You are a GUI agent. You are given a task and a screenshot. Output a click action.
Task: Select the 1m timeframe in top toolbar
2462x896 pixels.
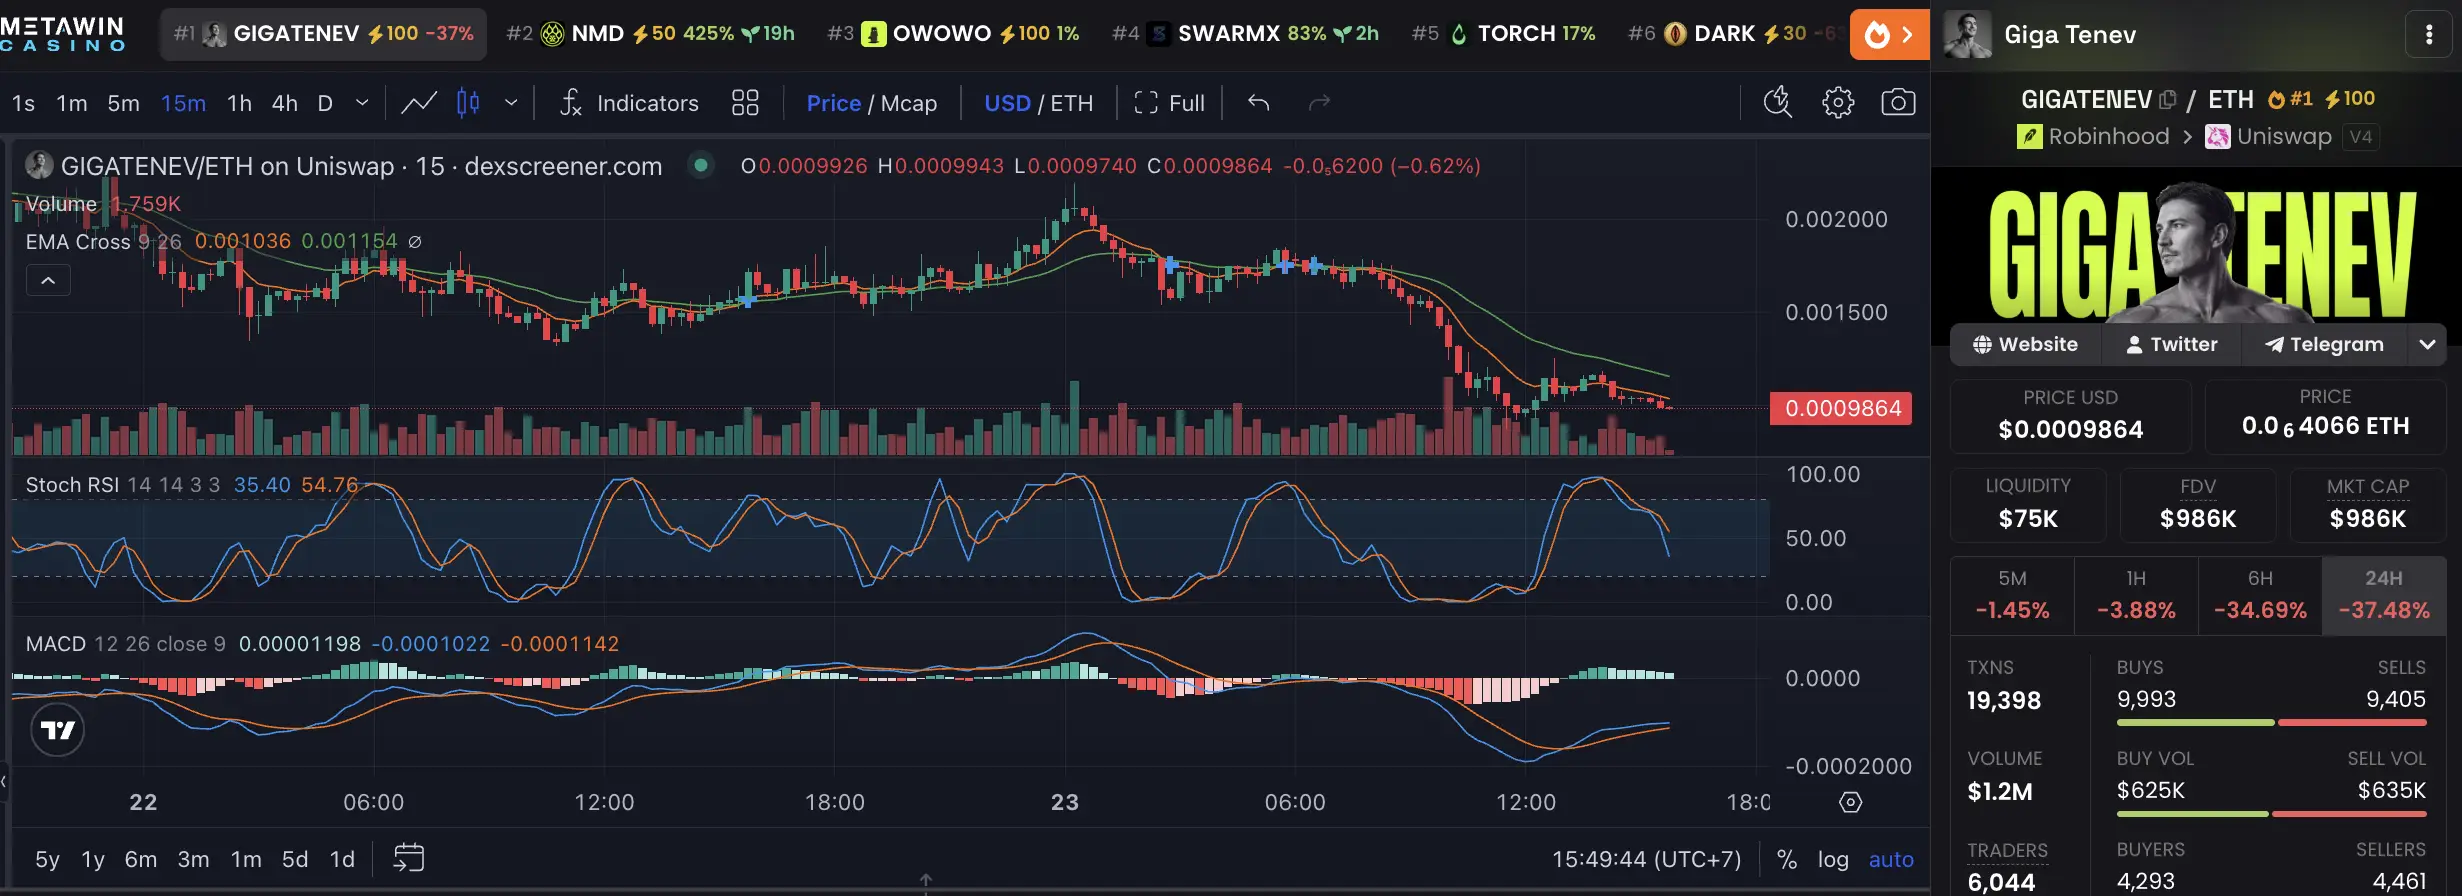(x=71, y=103)
